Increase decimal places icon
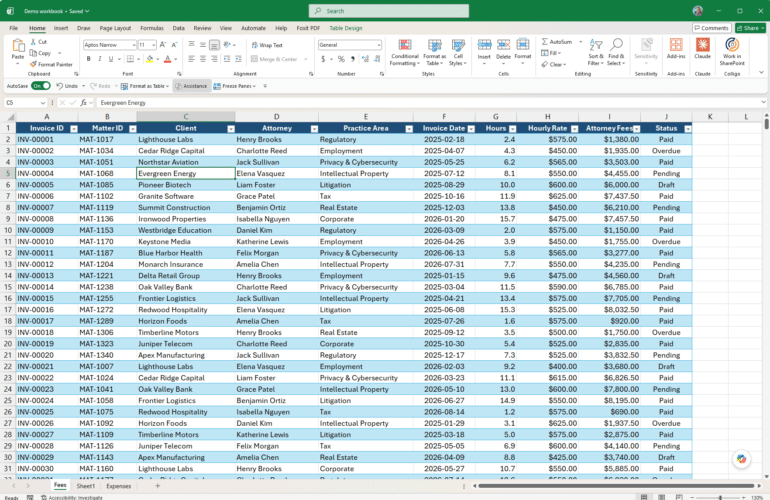 (x=365, y=59)
